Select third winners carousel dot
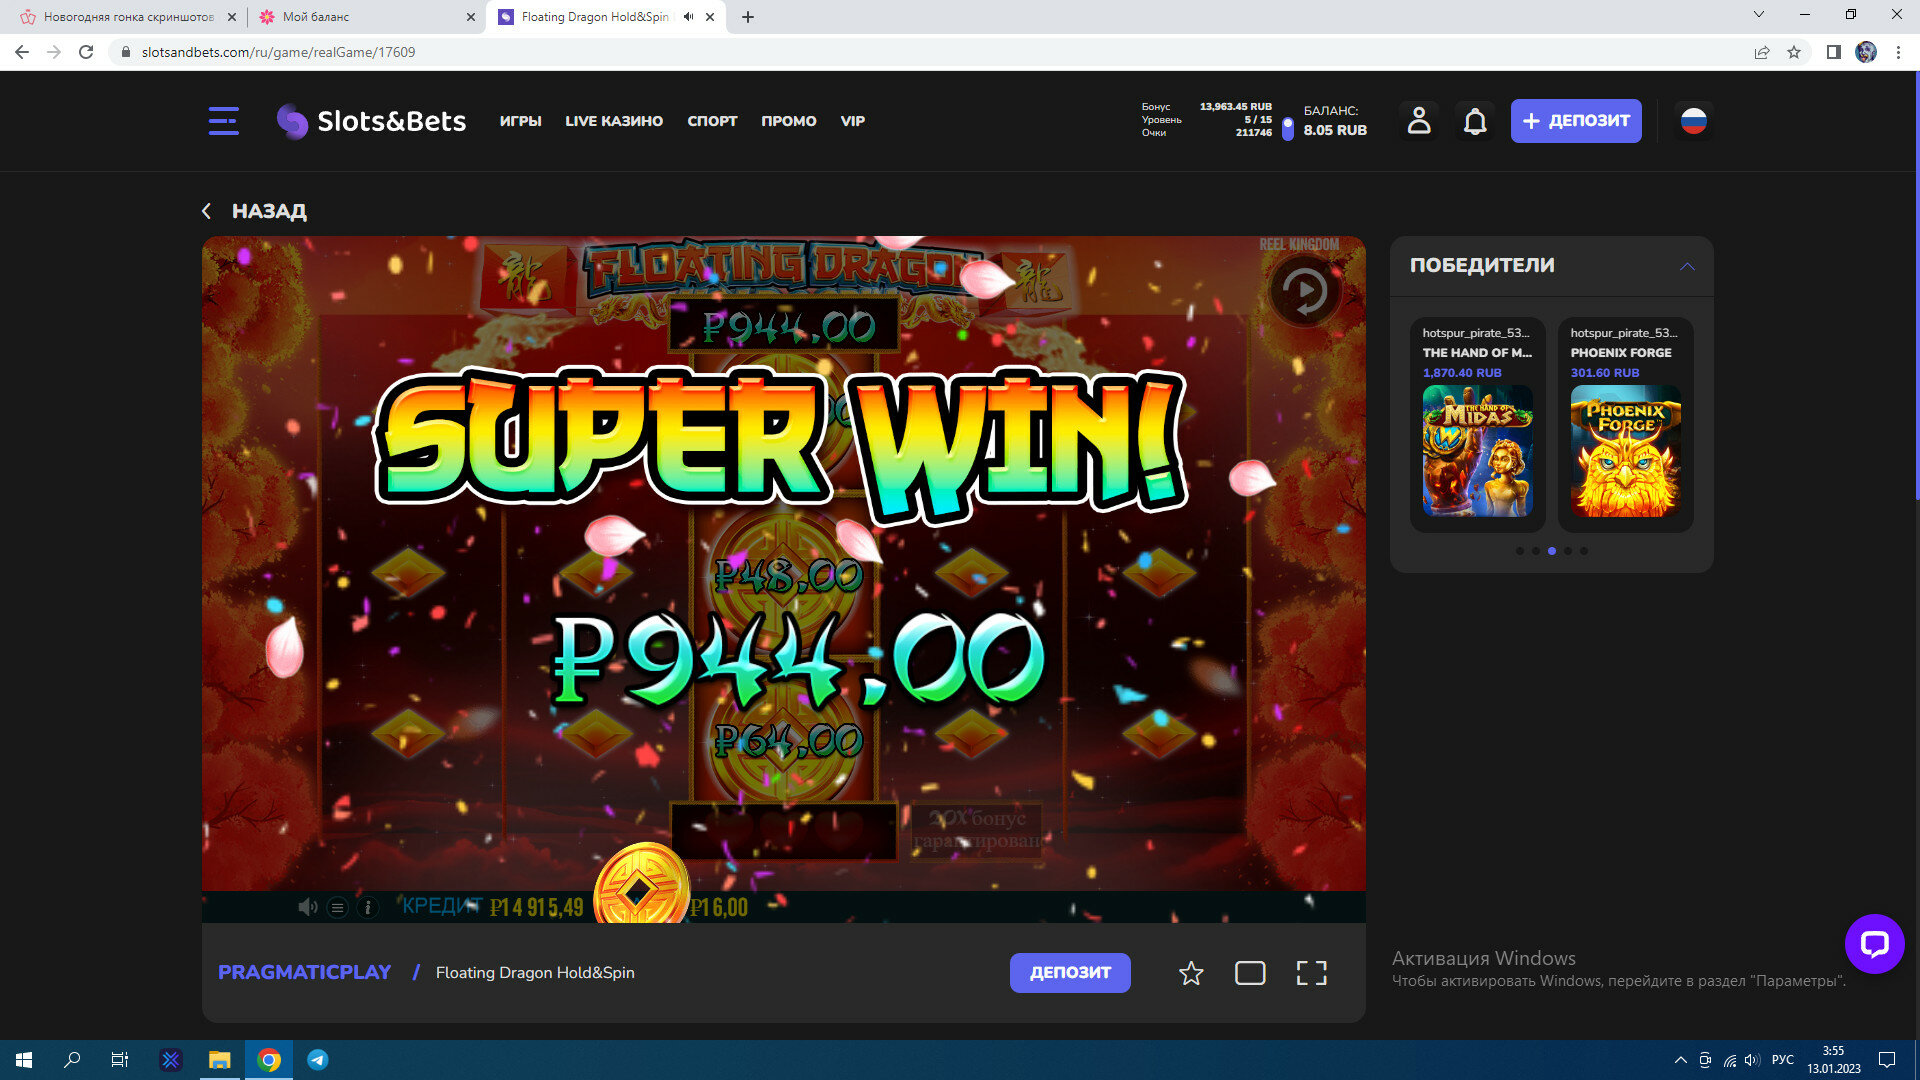This screenshot has height=1080, width=1920. pos(1551,551)
